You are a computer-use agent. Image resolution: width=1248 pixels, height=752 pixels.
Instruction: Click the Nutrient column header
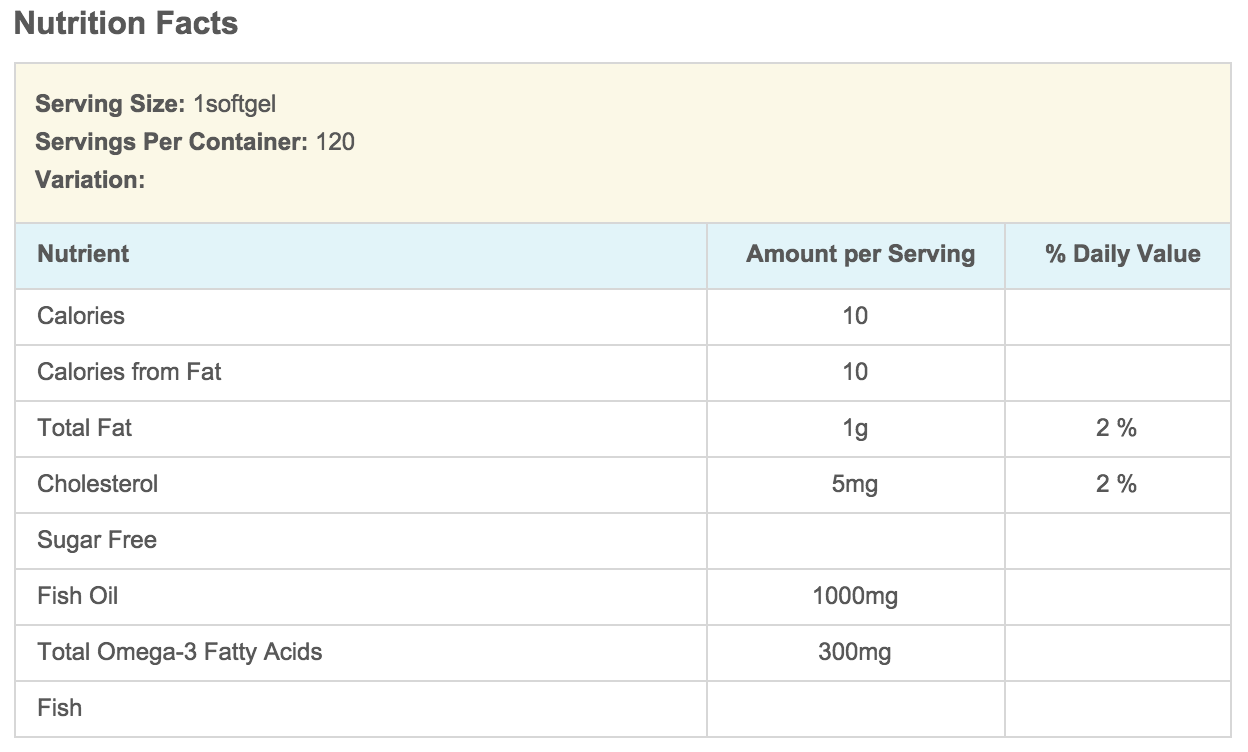(x=83, y=254)
